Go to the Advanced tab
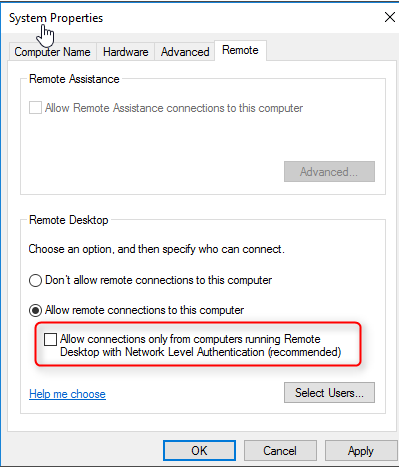 (185, 52)
